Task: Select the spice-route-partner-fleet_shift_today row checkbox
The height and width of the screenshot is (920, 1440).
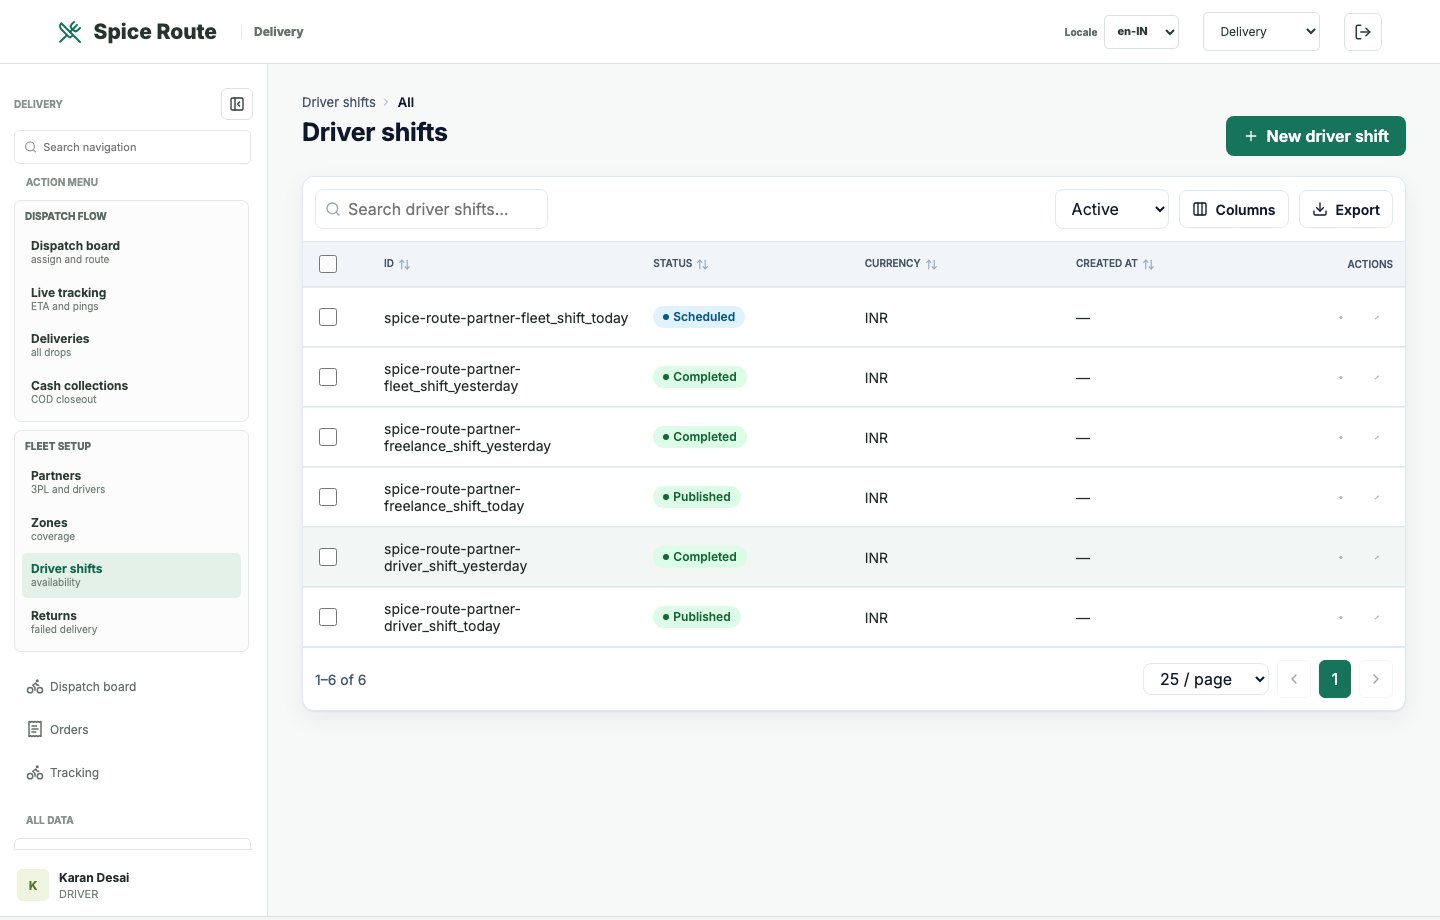Action: click(328, 317)
